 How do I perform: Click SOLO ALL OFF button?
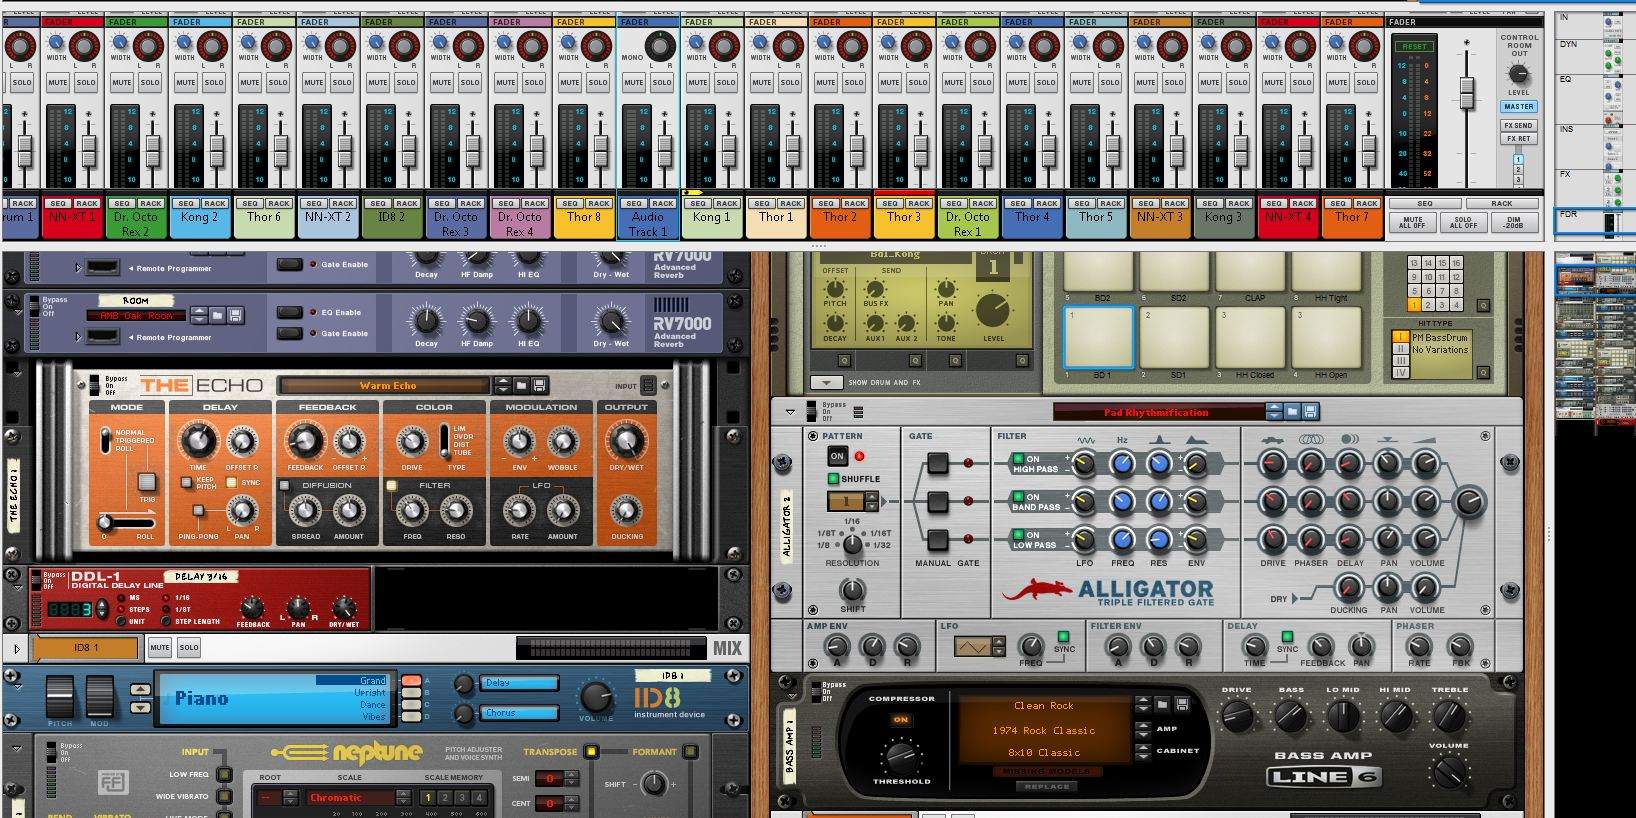1463,222
